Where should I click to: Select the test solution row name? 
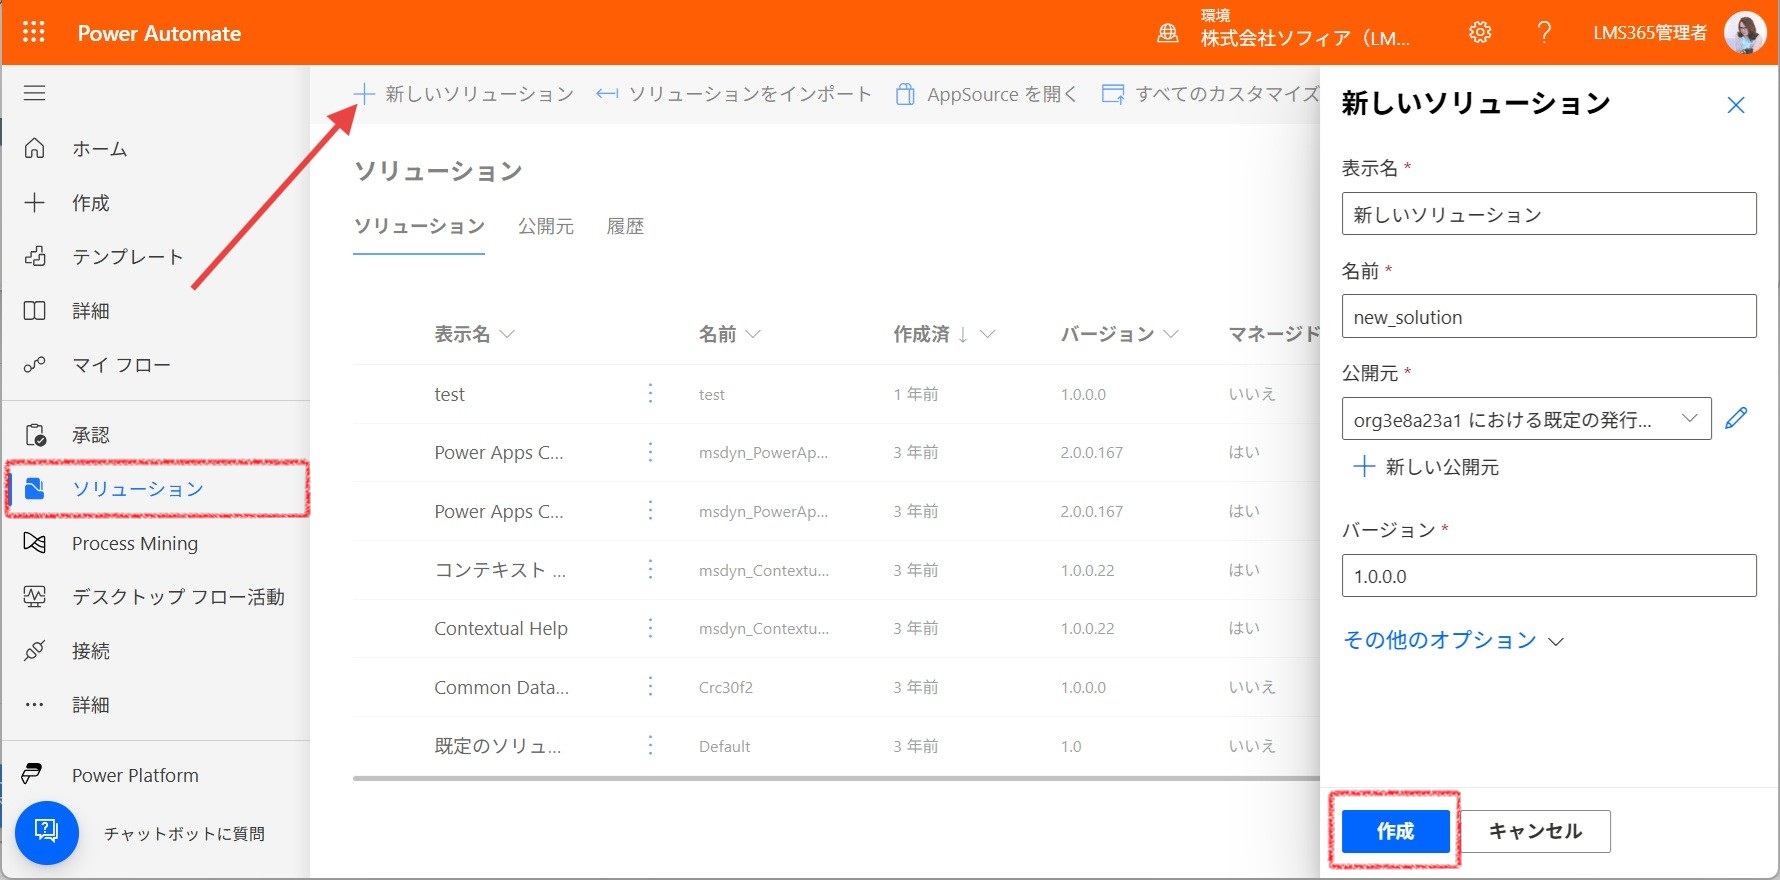(450, 394)
